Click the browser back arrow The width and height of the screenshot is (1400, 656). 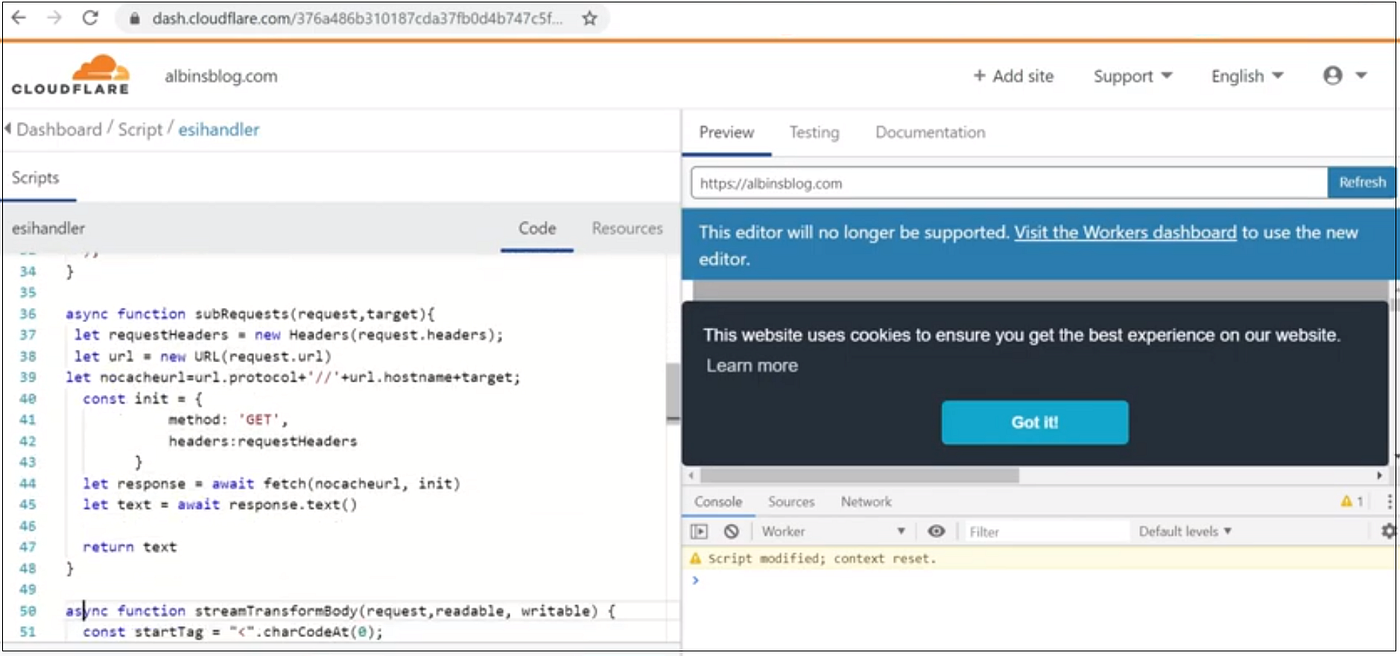(18, 18)
